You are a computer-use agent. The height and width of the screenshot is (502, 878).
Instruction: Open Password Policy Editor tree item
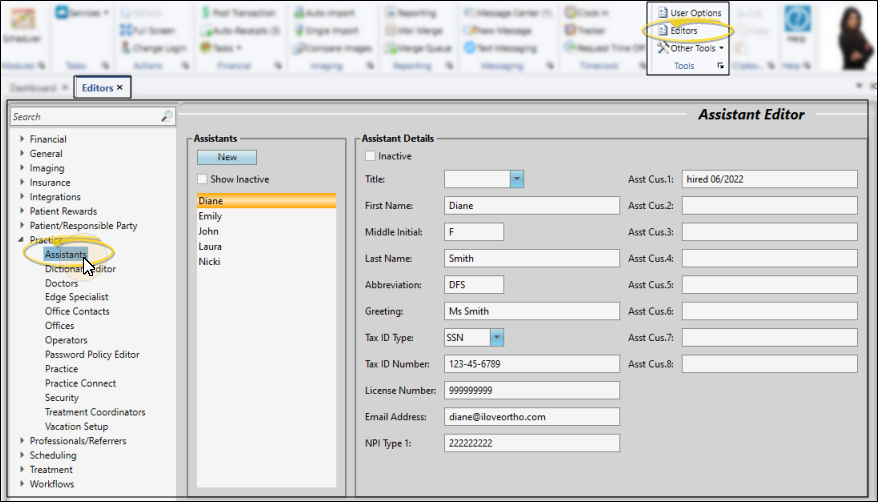tap(92, 354)
